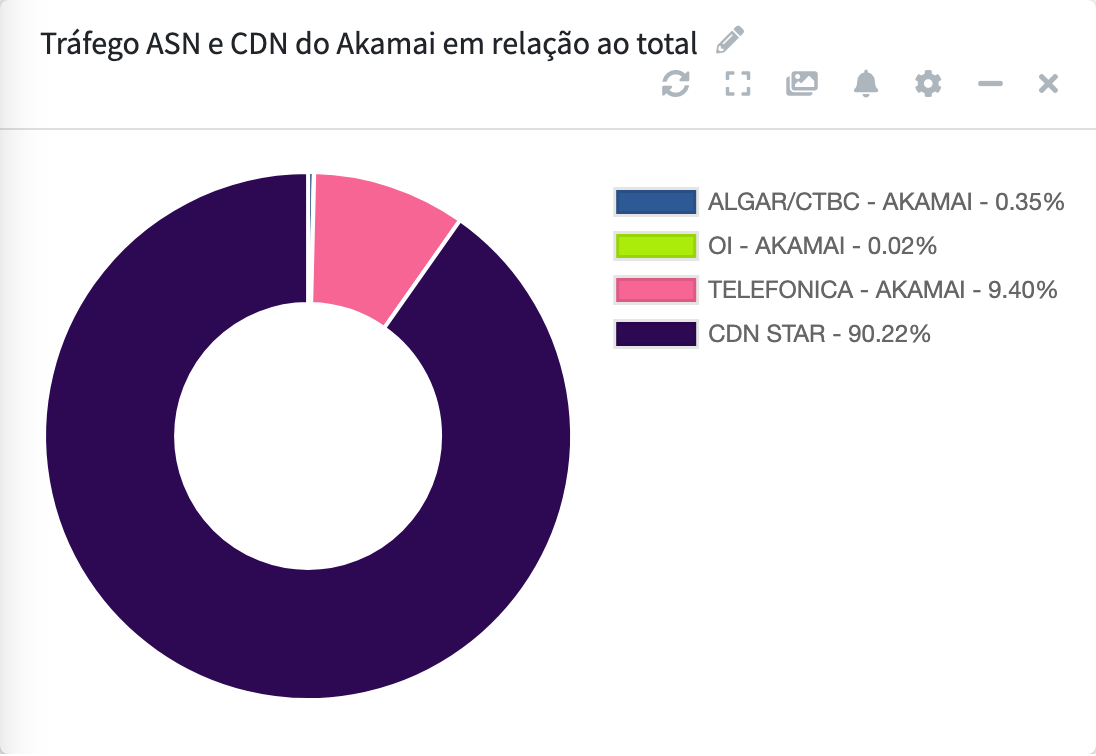Viewport: 1096px width, 756px height.
Task: Click the blue ALGAR/CTBC color swatch
Action: (x=656, y=202)
